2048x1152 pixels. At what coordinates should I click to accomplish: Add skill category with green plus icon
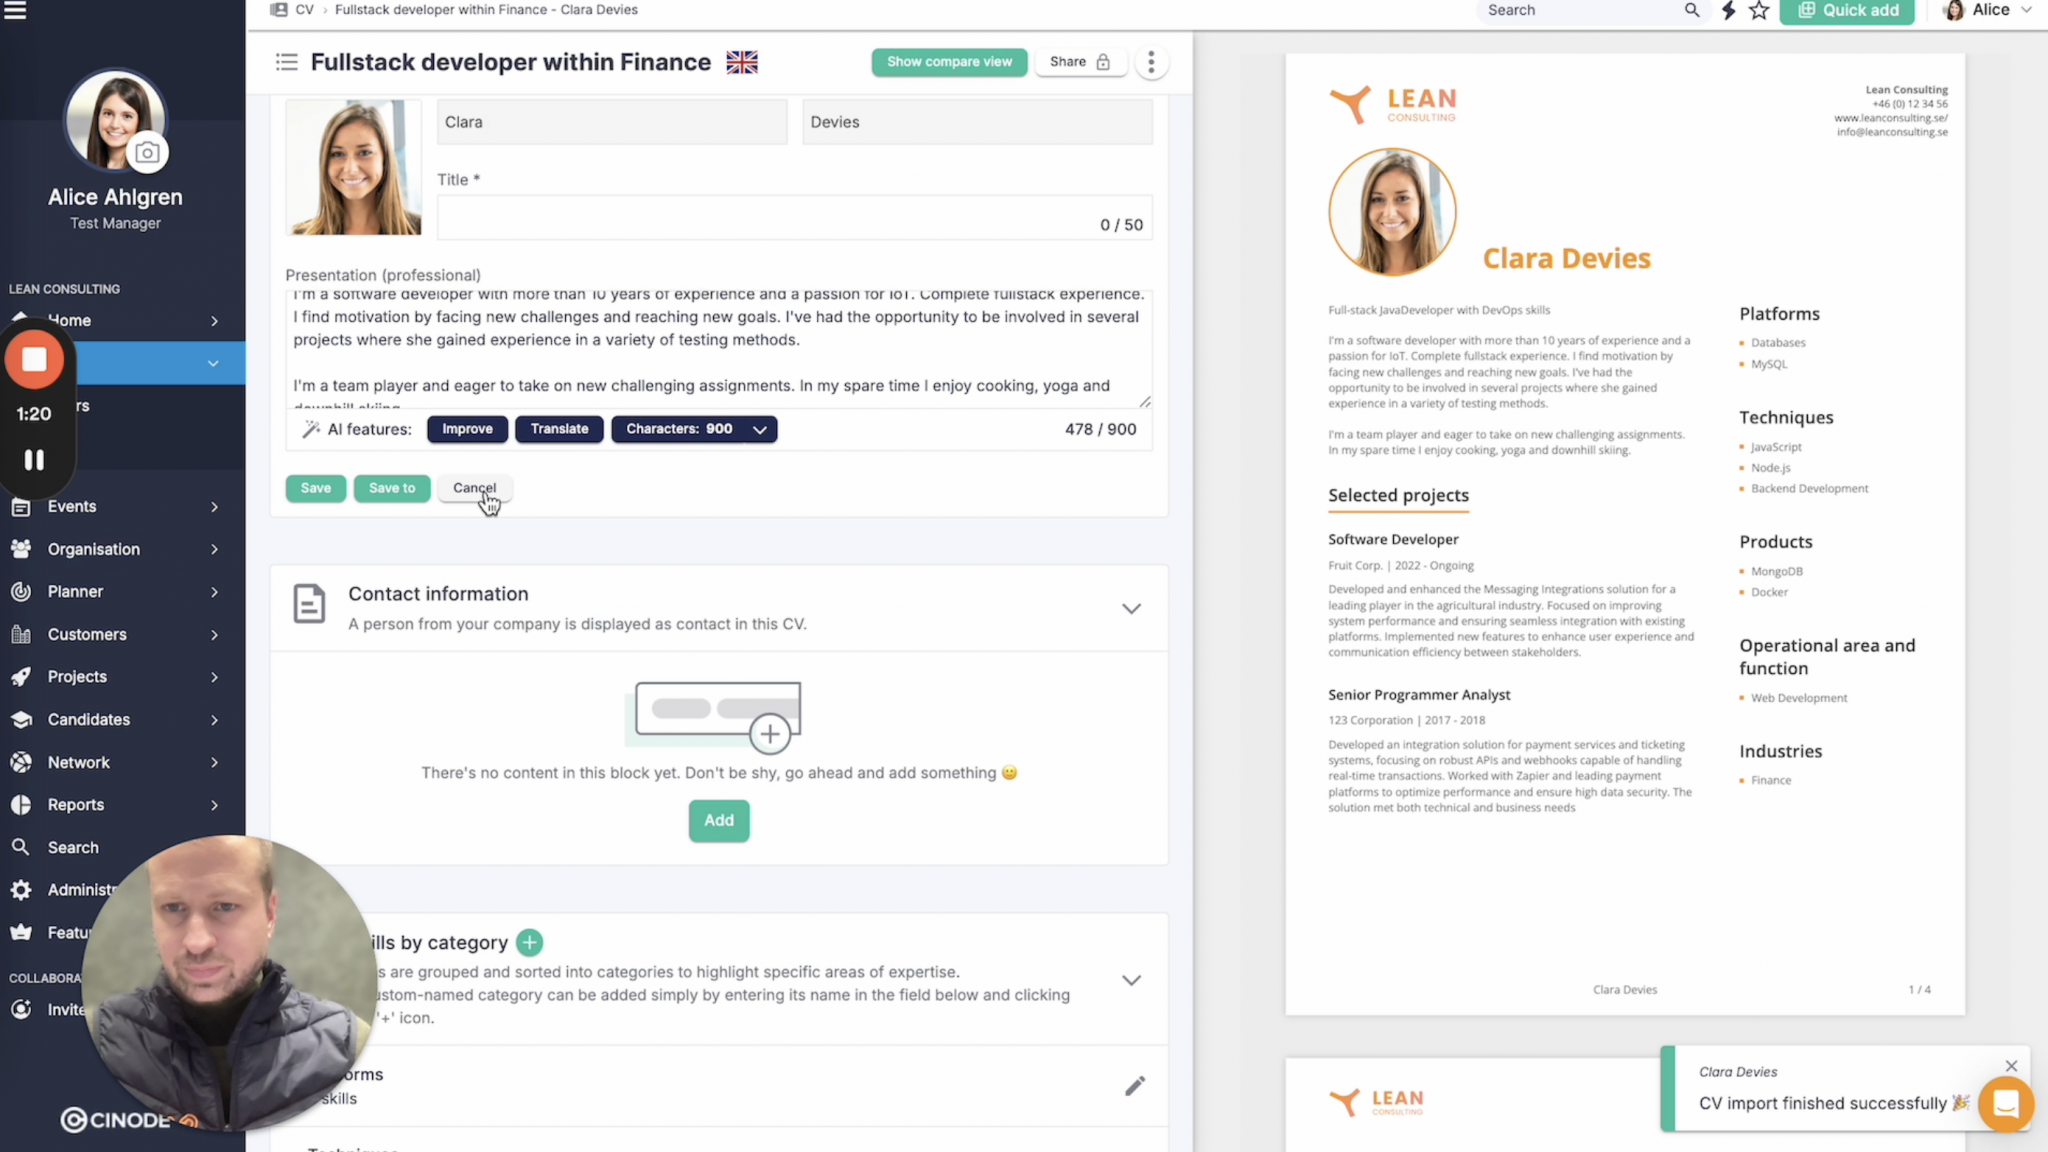pyautogui.click(x=530, y=942)
